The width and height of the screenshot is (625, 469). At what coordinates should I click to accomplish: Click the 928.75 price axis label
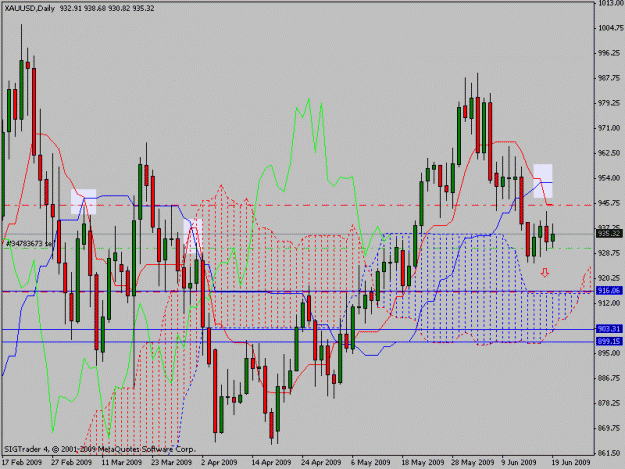pyautogui.click(x=610, y=253)
